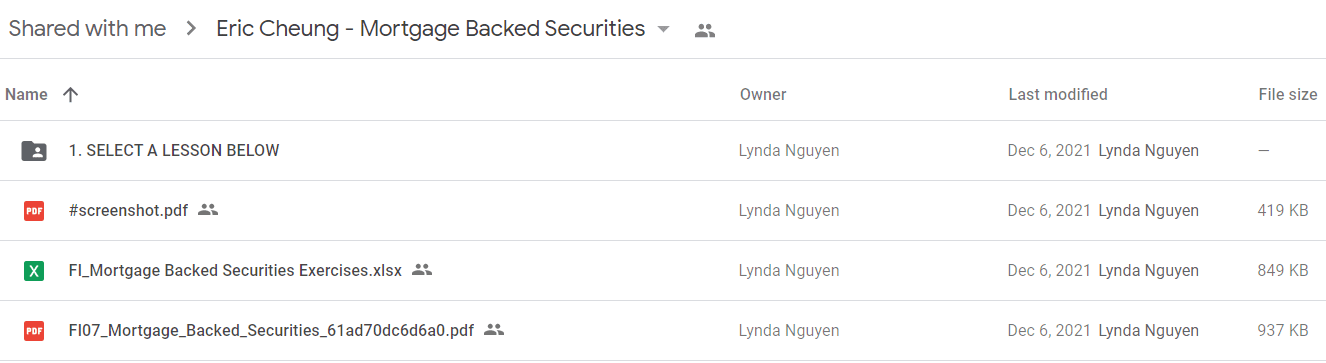Viewport: 1326px width, 363px height.
Task: Click shared people icon next to Exercises.xlsx
Action: [422, 270]
